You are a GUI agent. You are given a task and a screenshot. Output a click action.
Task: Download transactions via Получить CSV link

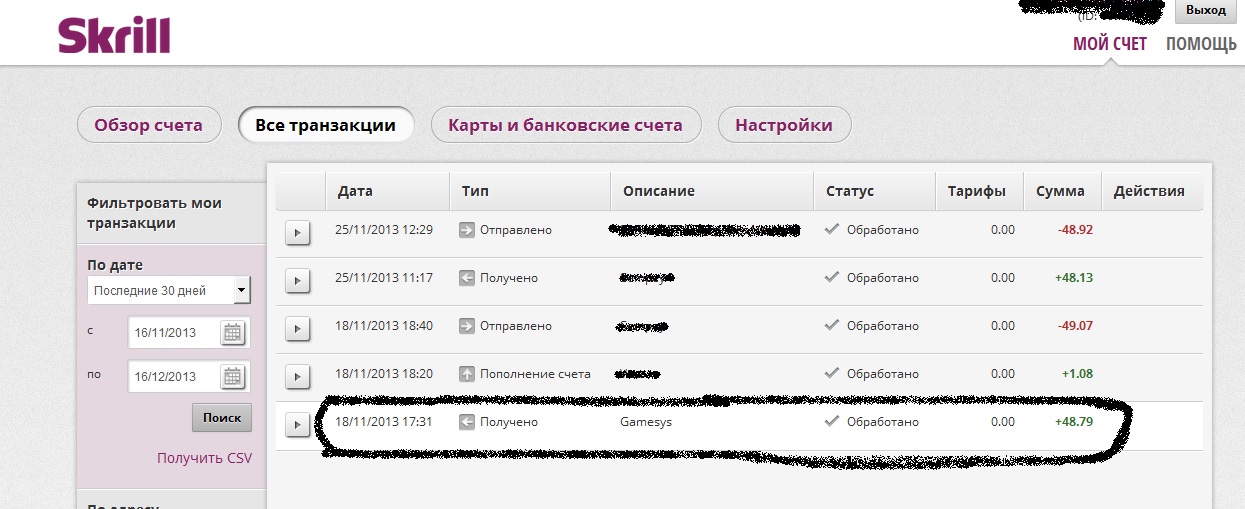click(204, 458)
